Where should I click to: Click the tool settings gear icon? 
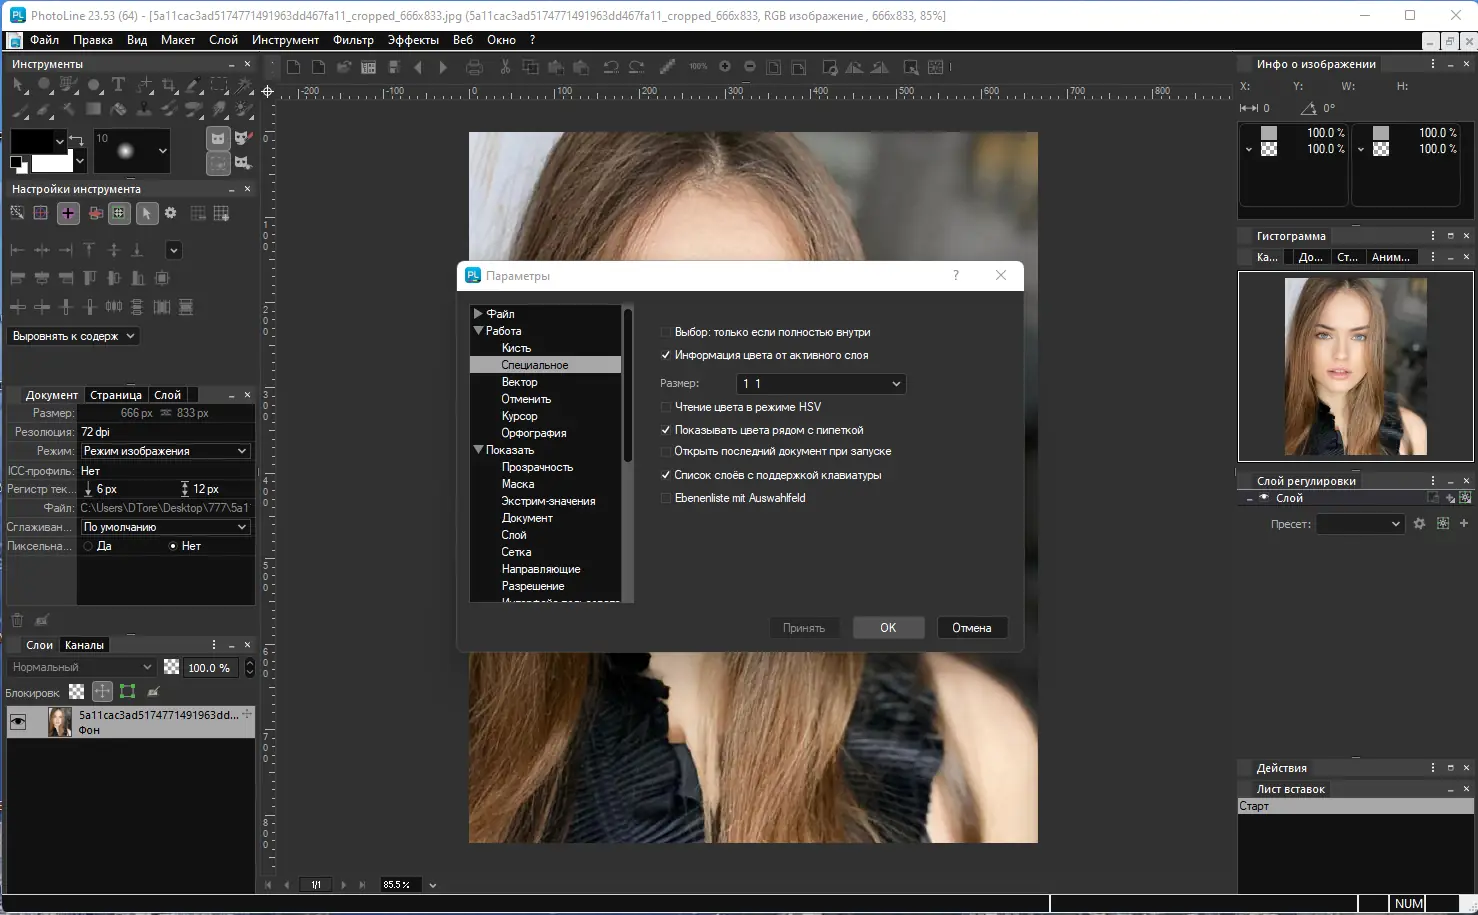point(171,213)
